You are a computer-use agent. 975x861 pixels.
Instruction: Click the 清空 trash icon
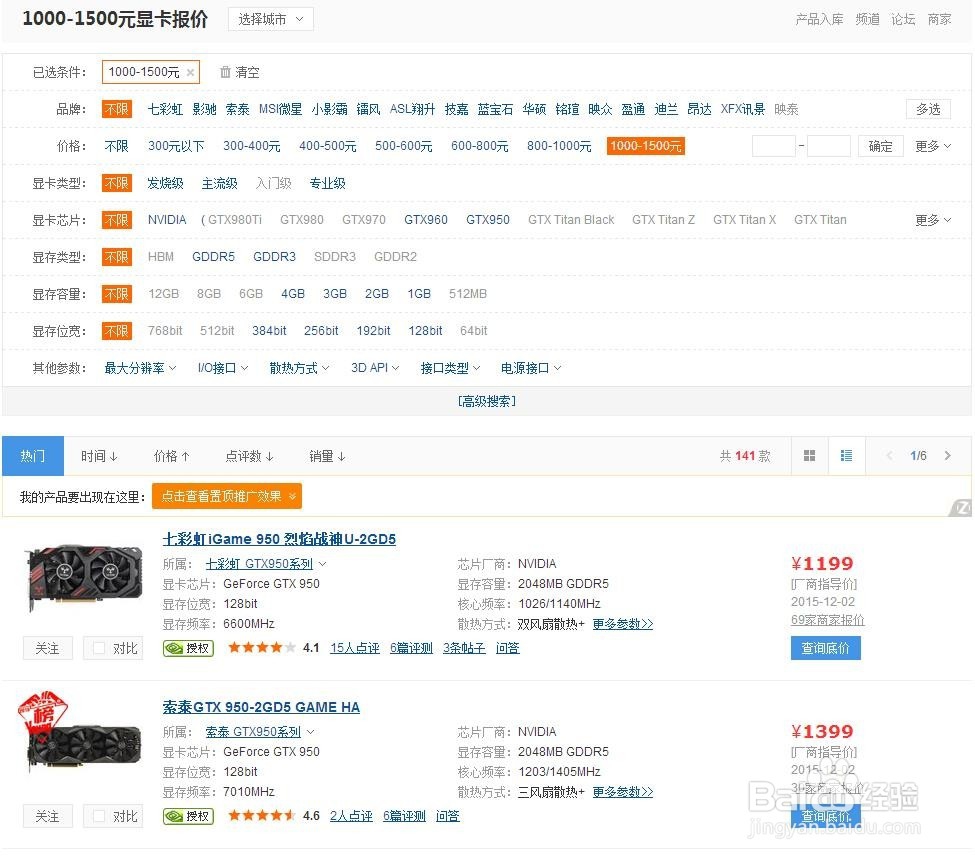pos(225,72)
